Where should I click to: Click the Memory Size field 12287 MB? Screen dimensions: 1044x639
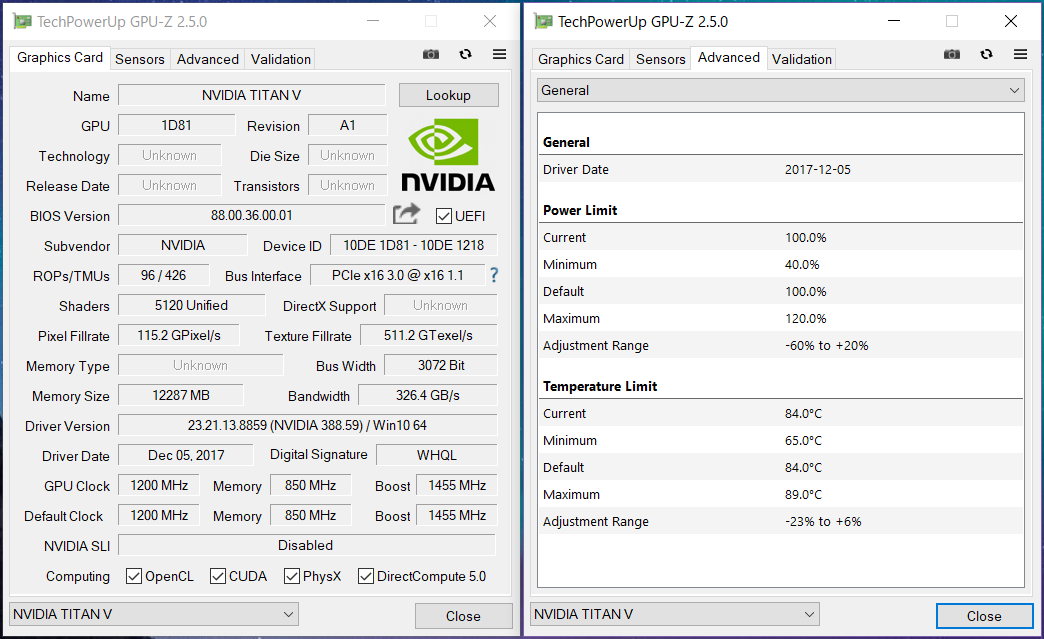tap(181, 395)
